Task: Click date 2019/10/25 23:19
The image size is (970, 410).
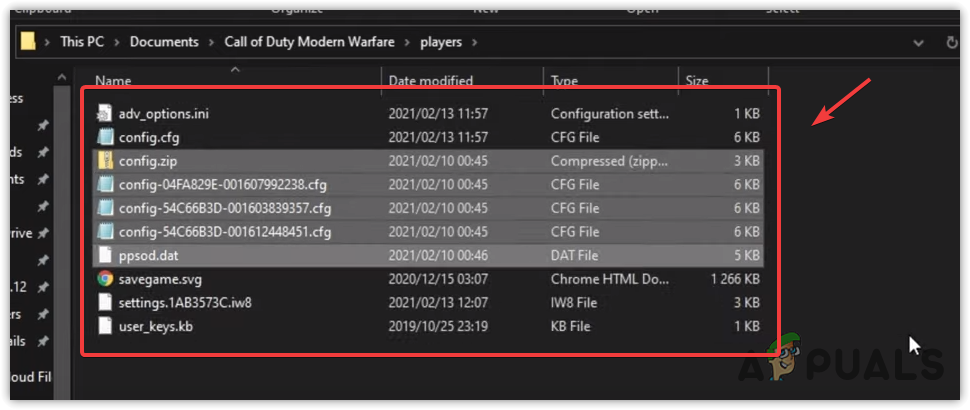Action: [438, 326]
